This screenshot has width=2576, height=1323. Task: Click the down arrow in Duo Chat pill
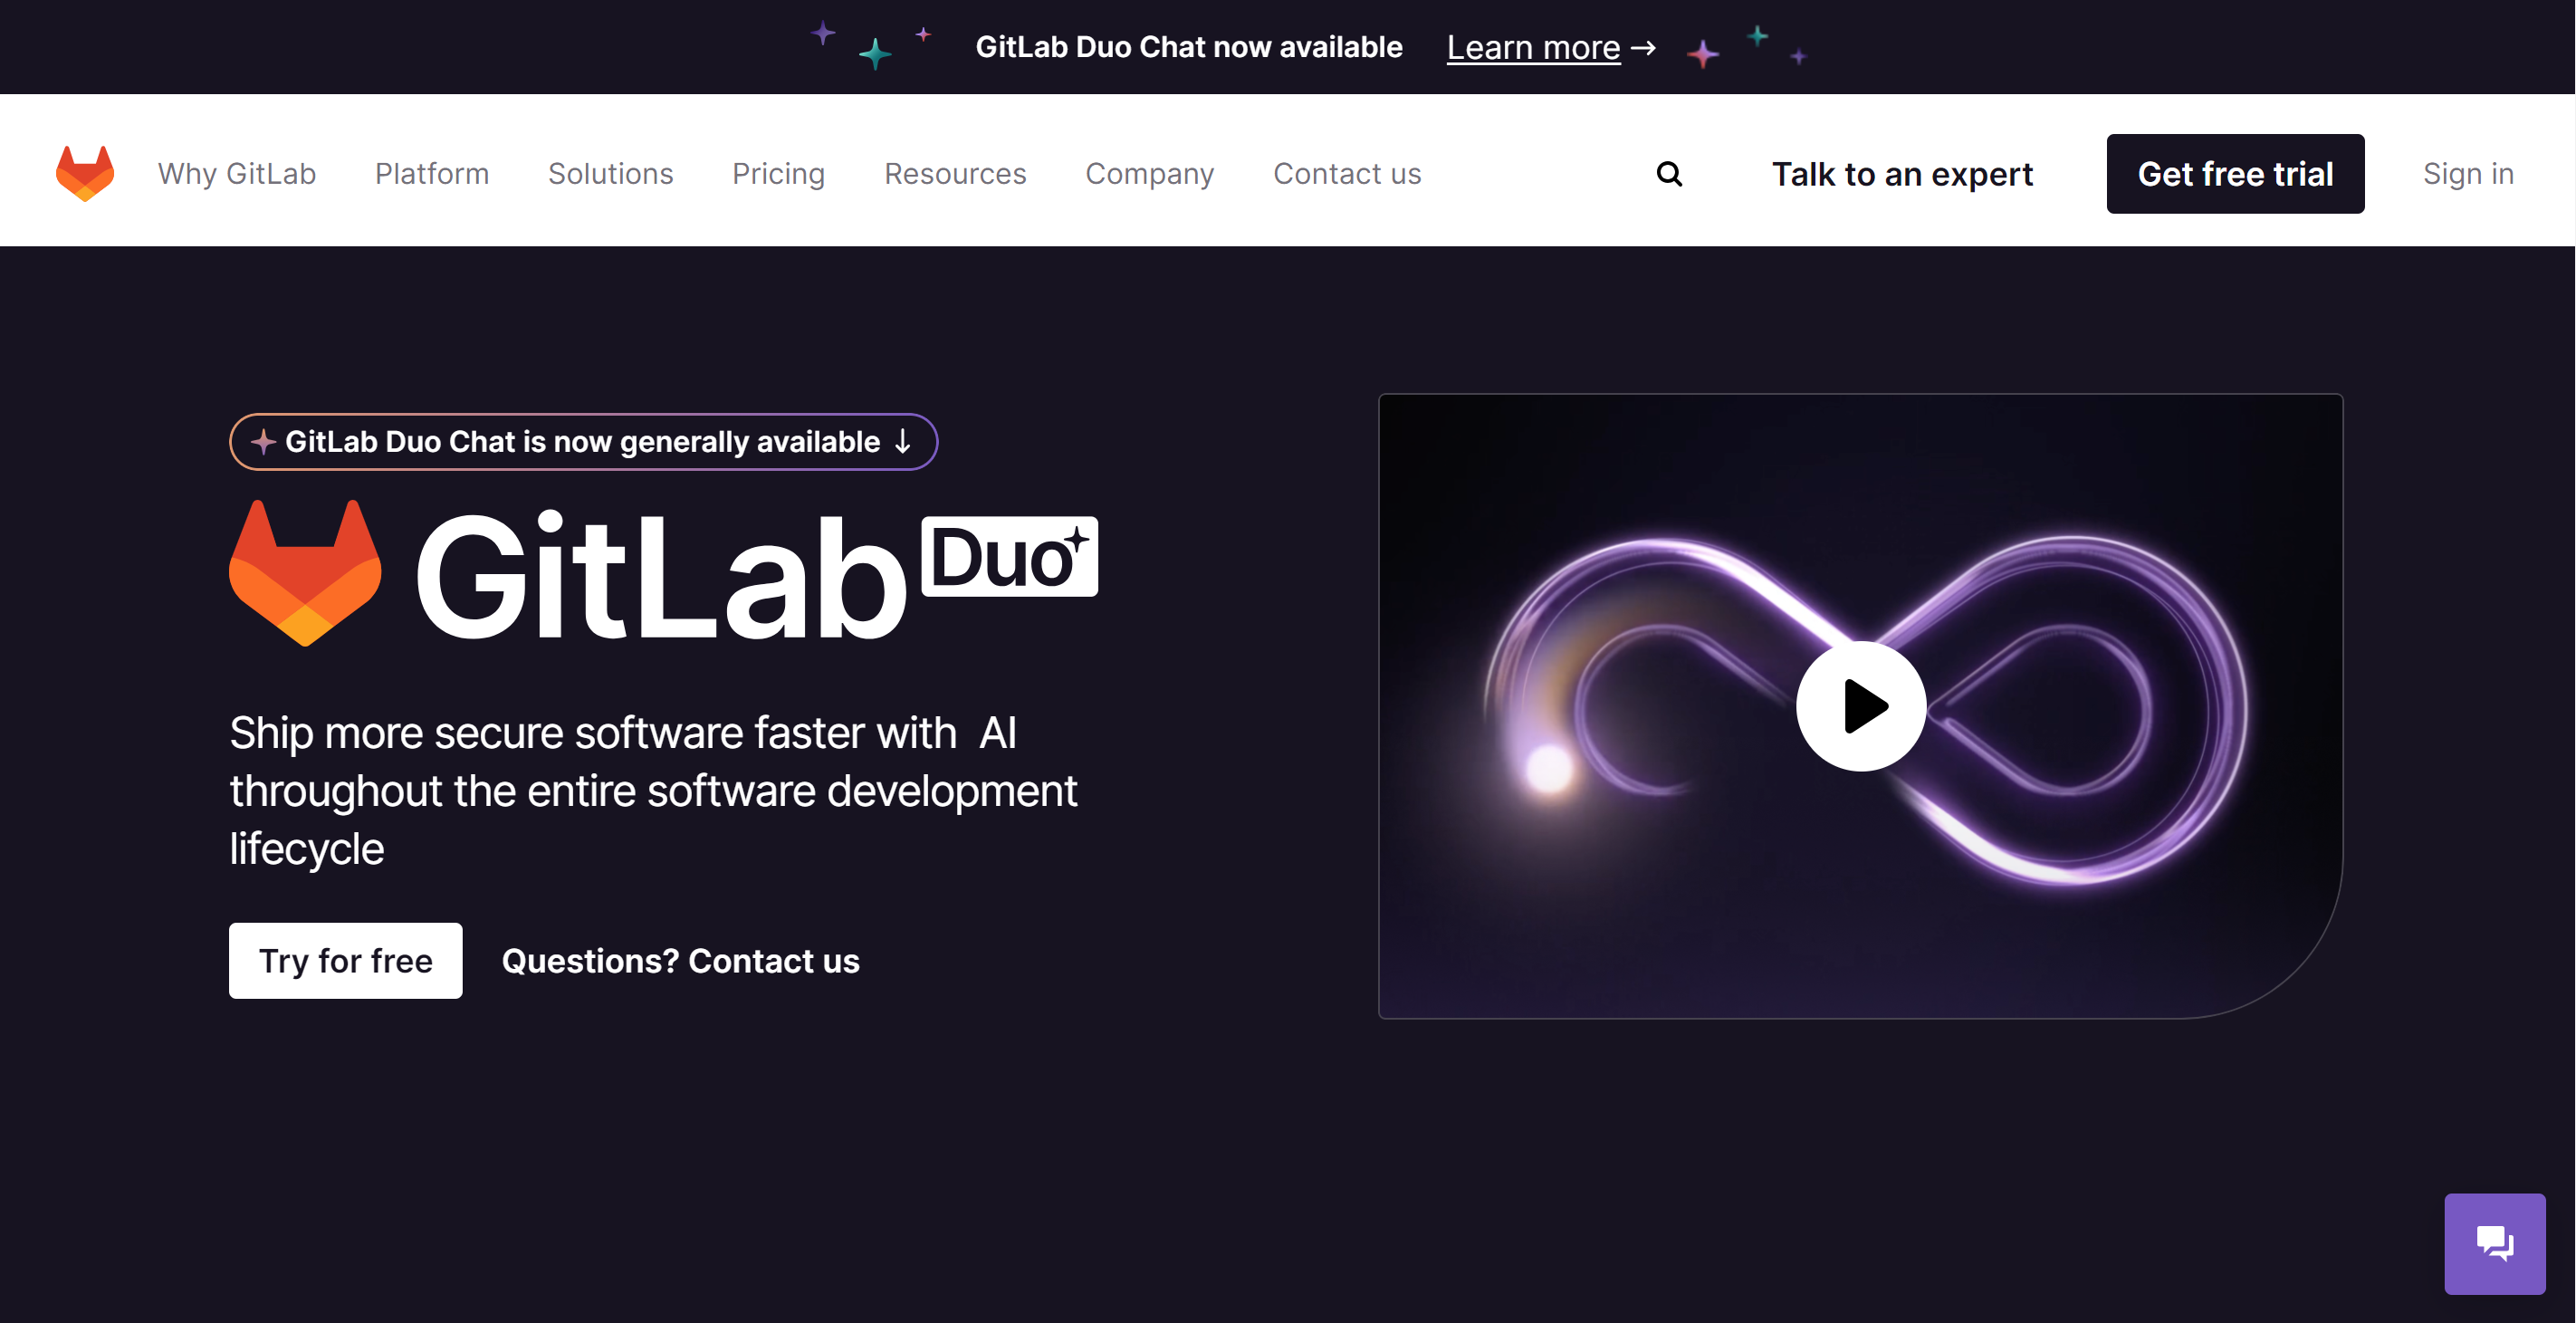(903, 442)
